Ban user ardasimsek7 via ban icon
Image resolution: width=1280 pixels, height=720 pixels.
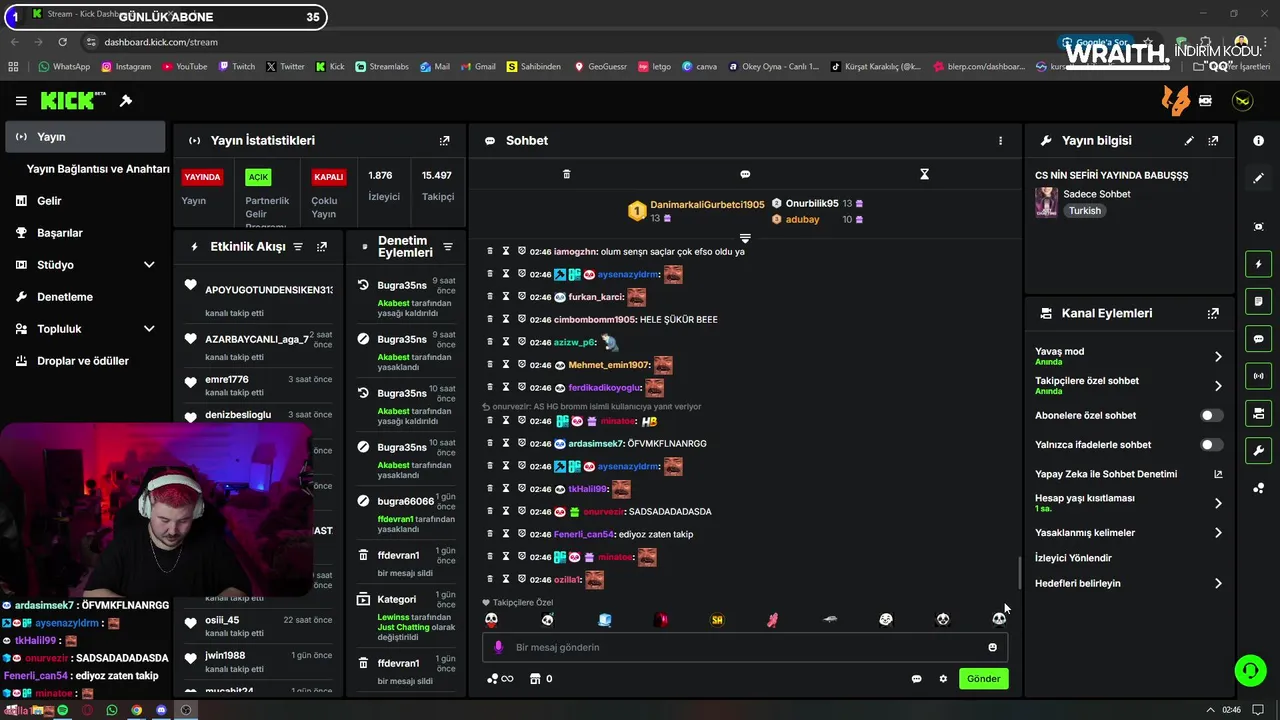[522, 443]
